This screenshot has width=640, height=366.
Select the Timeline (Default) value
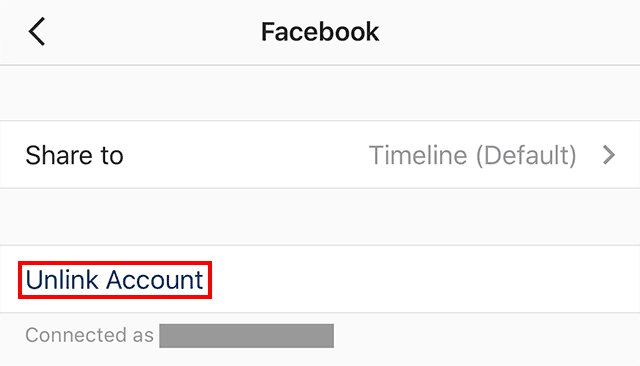[473, 155]
